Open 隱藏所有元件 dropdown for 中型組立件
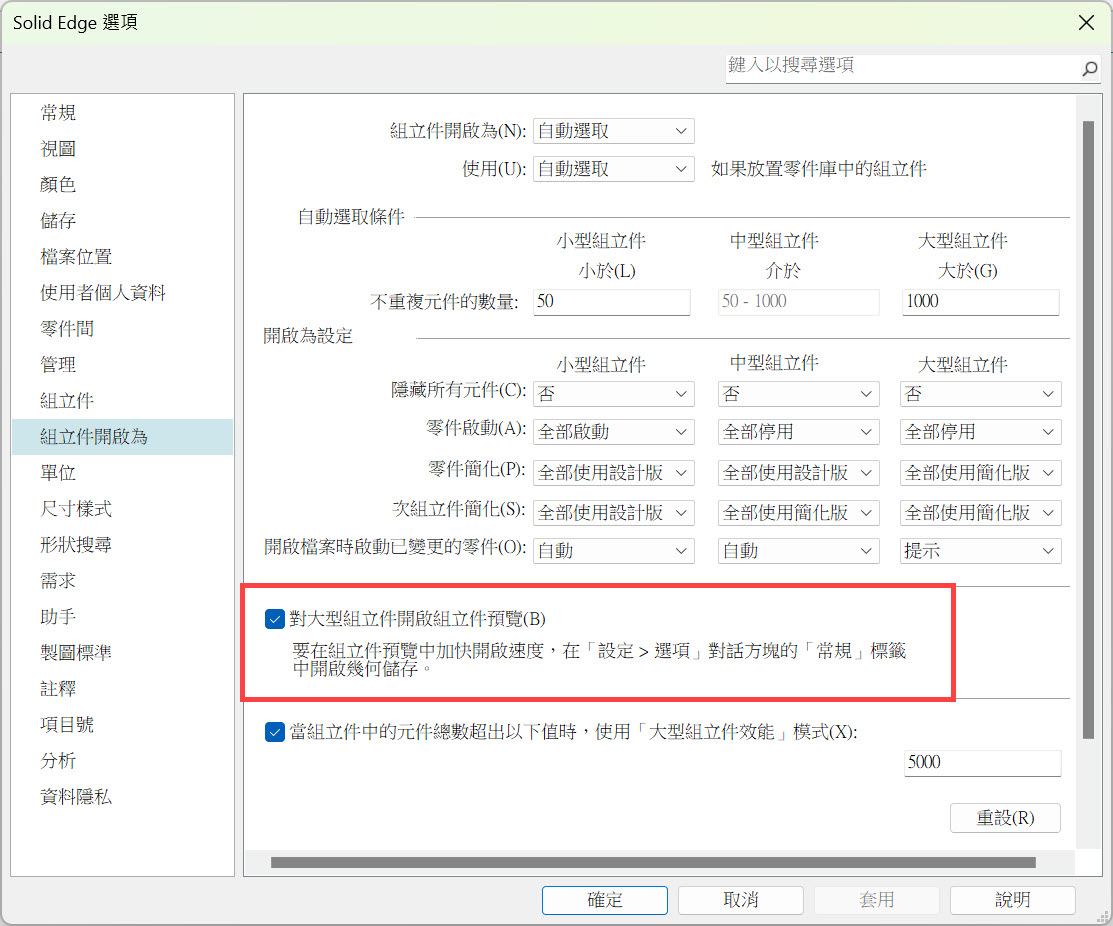1113x926 pixels. coord(799,394)
